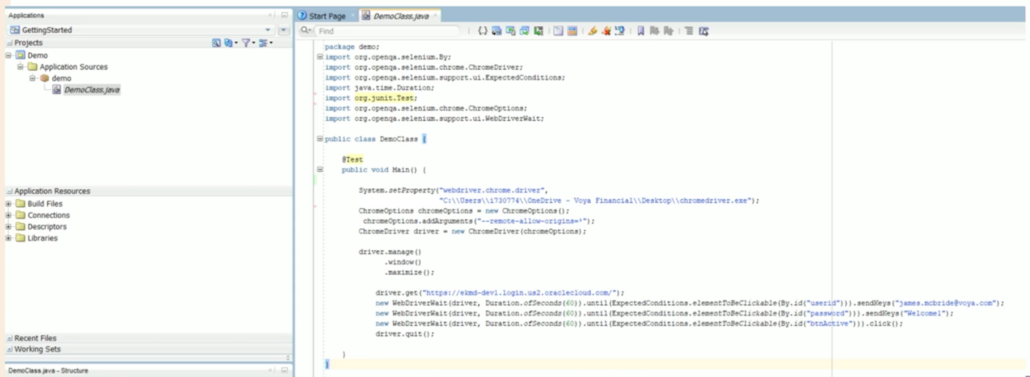This screenshot has width=1030, height=377.
Task: Click the toolbar icon right of the curly braces
Action: coord(497,31)
